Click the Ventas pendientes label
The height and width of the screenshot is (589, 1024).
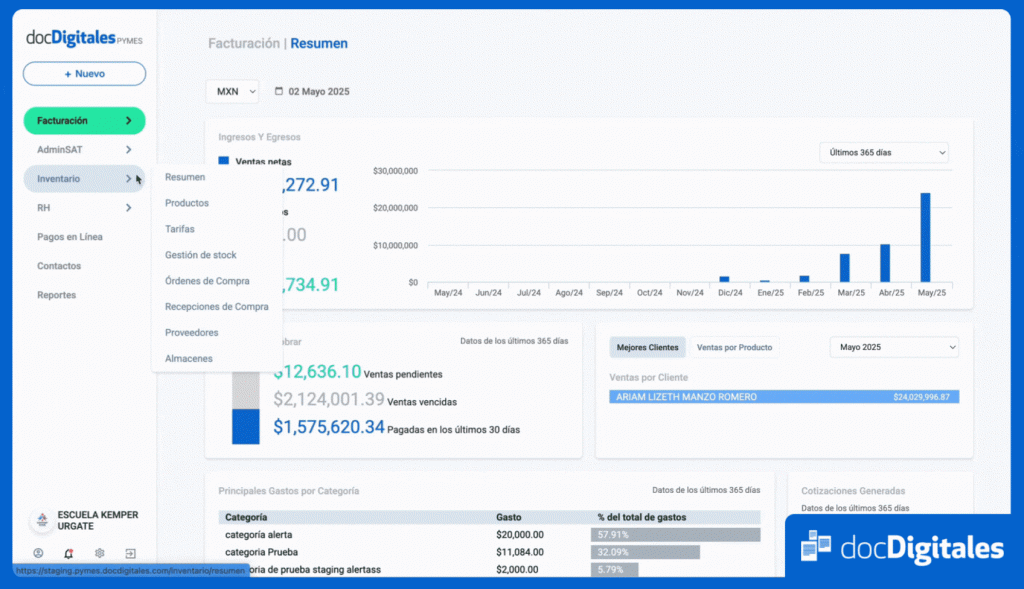403,375
